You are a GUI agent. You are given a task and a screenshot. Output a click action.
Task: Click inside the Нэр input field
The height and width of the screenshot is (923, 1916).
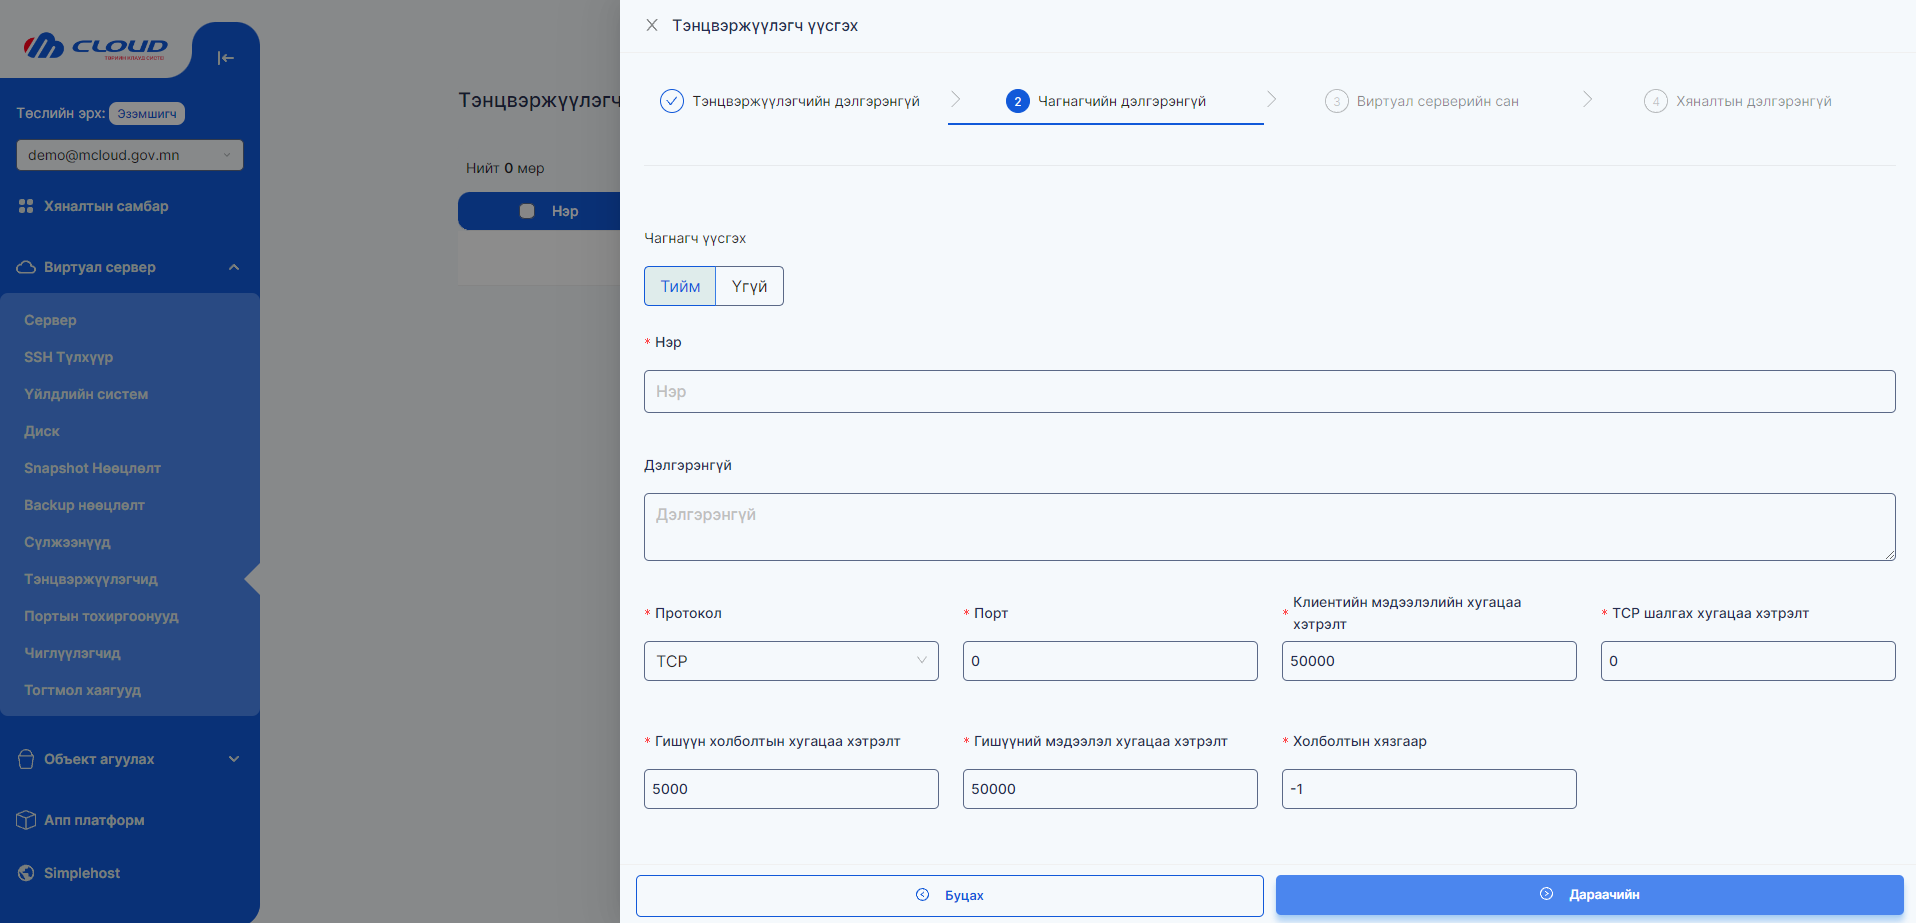point(1268,391)
